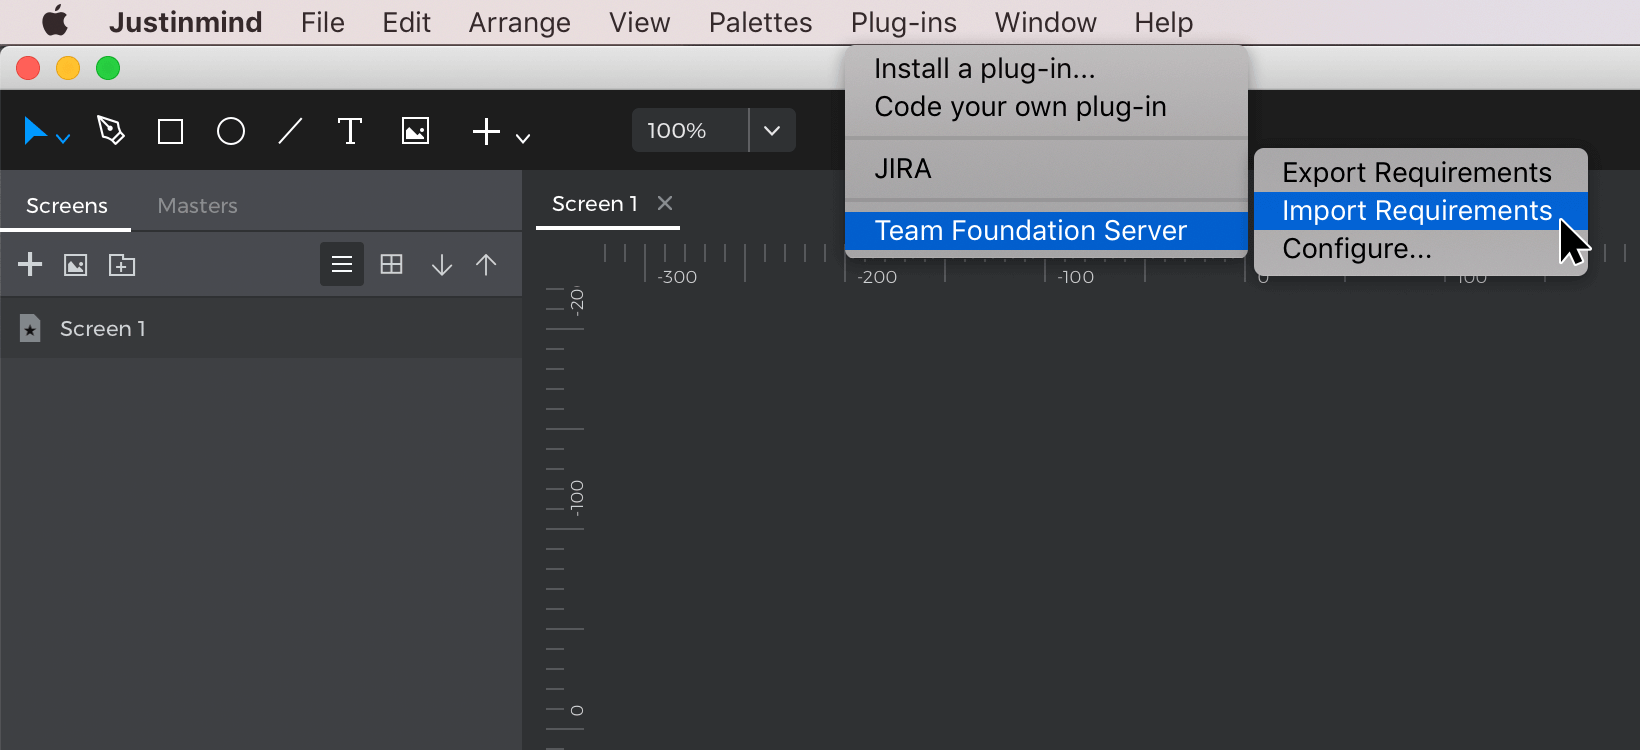Viewport: 1640px width, 750px height.
Task: Open the Help menu
Action: click(x=1164, y=22)
